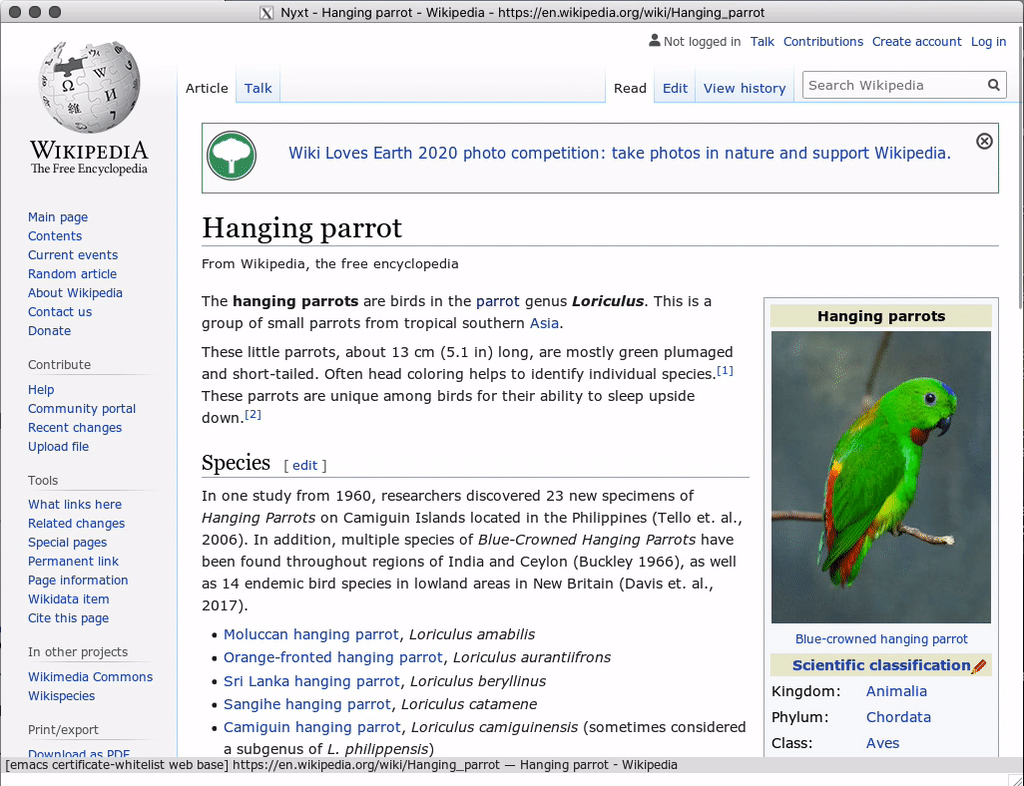Click Donate in sidebar

(49, 330)
